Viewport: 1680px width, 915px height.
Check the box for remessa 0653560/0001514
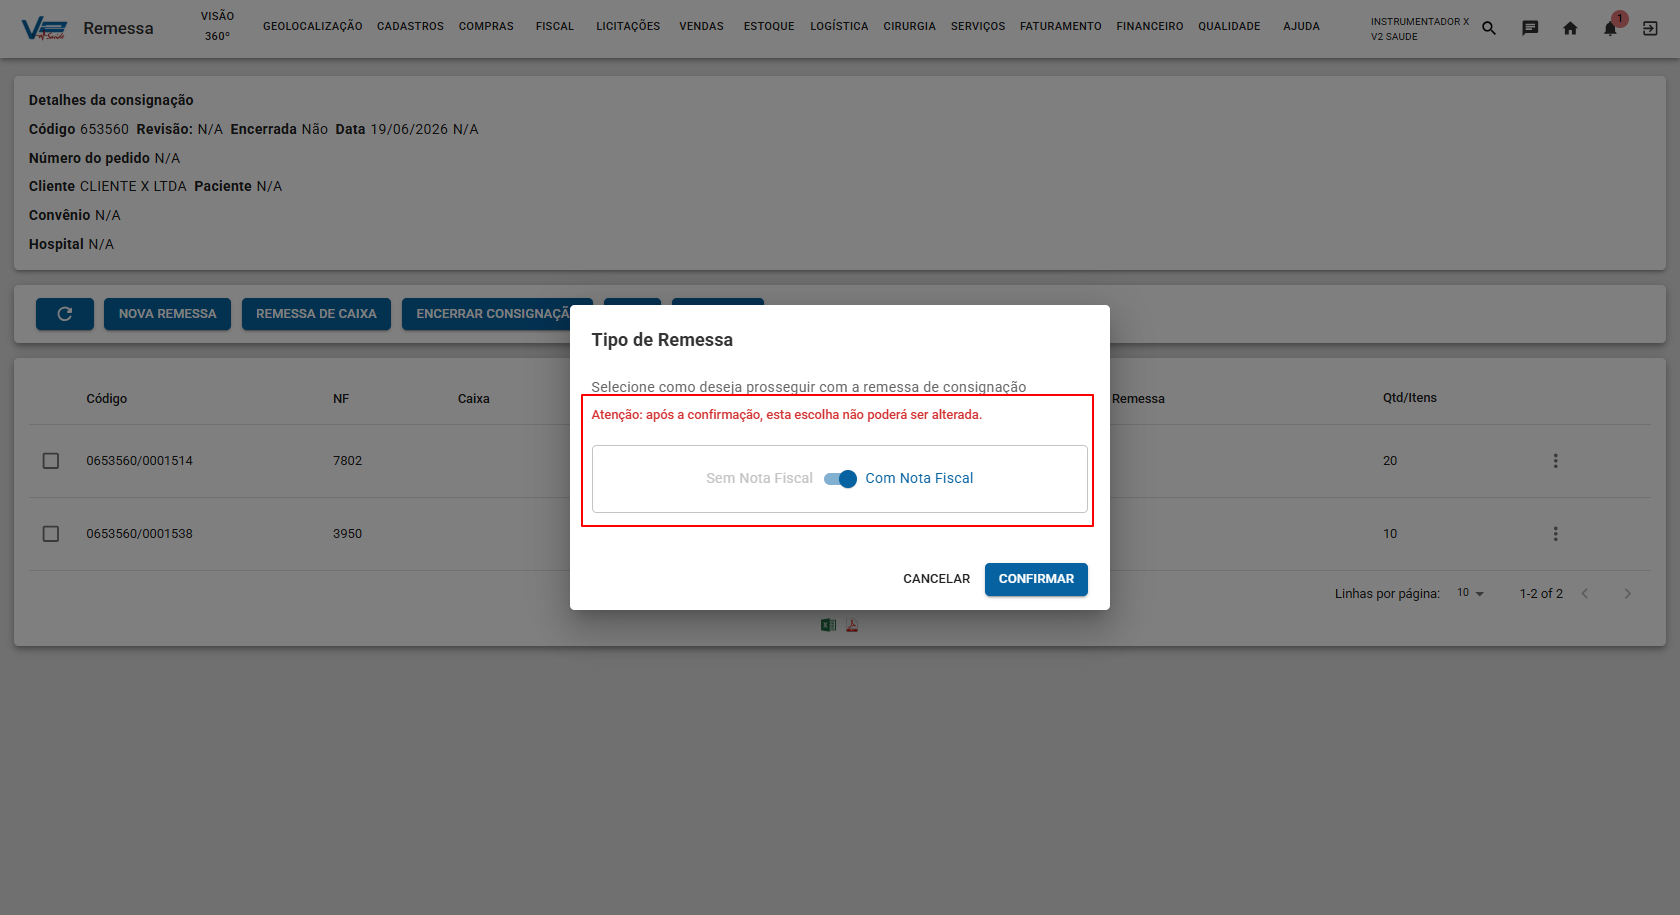[x=51, y=461]
